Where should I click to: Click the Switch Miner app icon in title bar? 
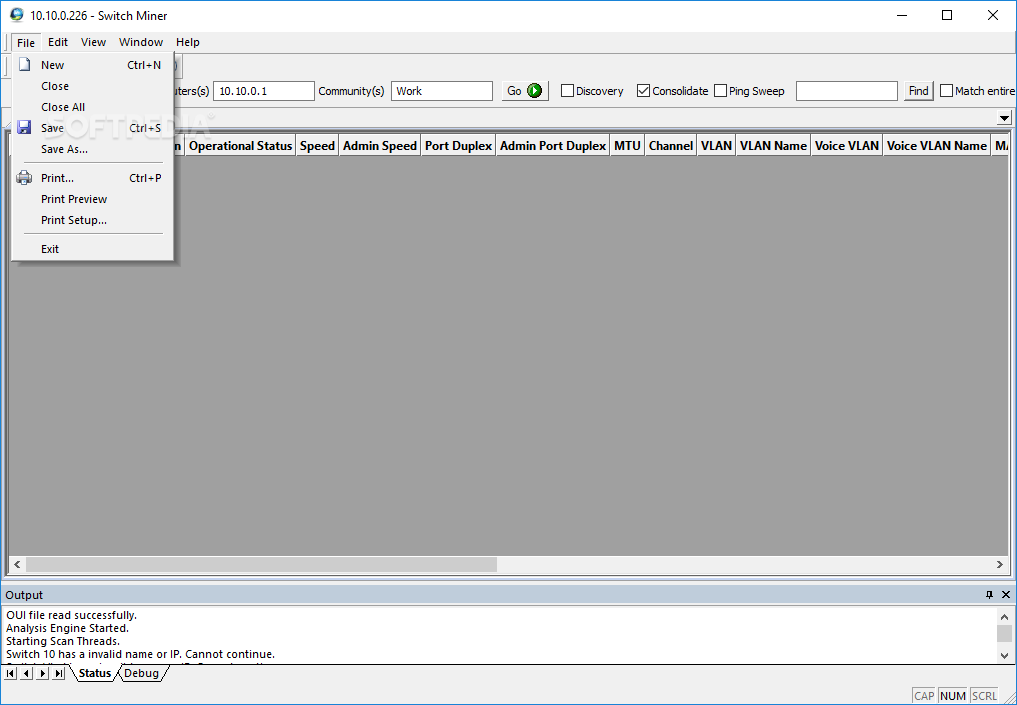click(x=16, y=15)
